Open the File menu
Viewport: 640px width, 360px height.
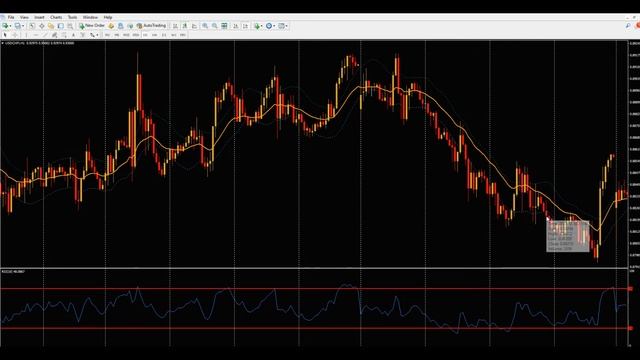pyautogui.click(x=11, y=17)
